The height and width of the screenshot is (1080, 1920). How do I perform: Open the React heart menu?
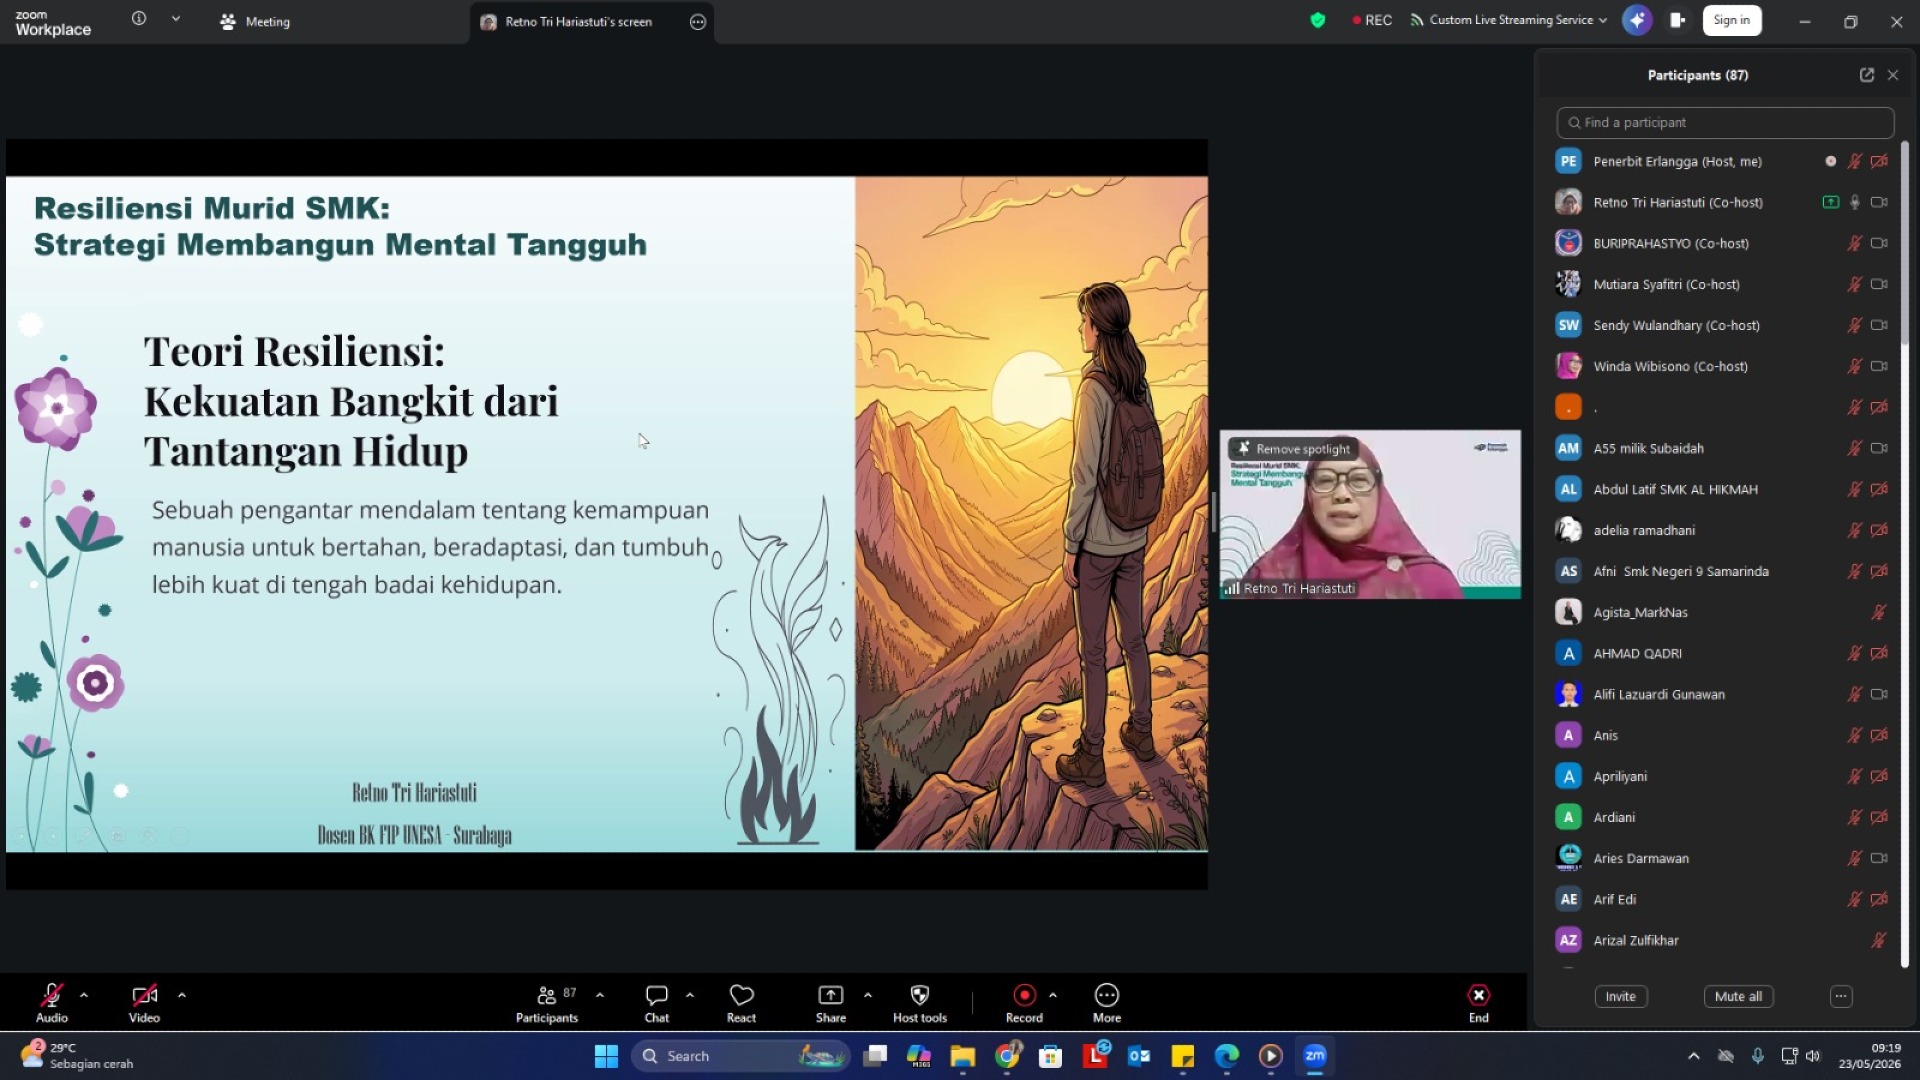pyautogui.click(x=741, y=1003)
